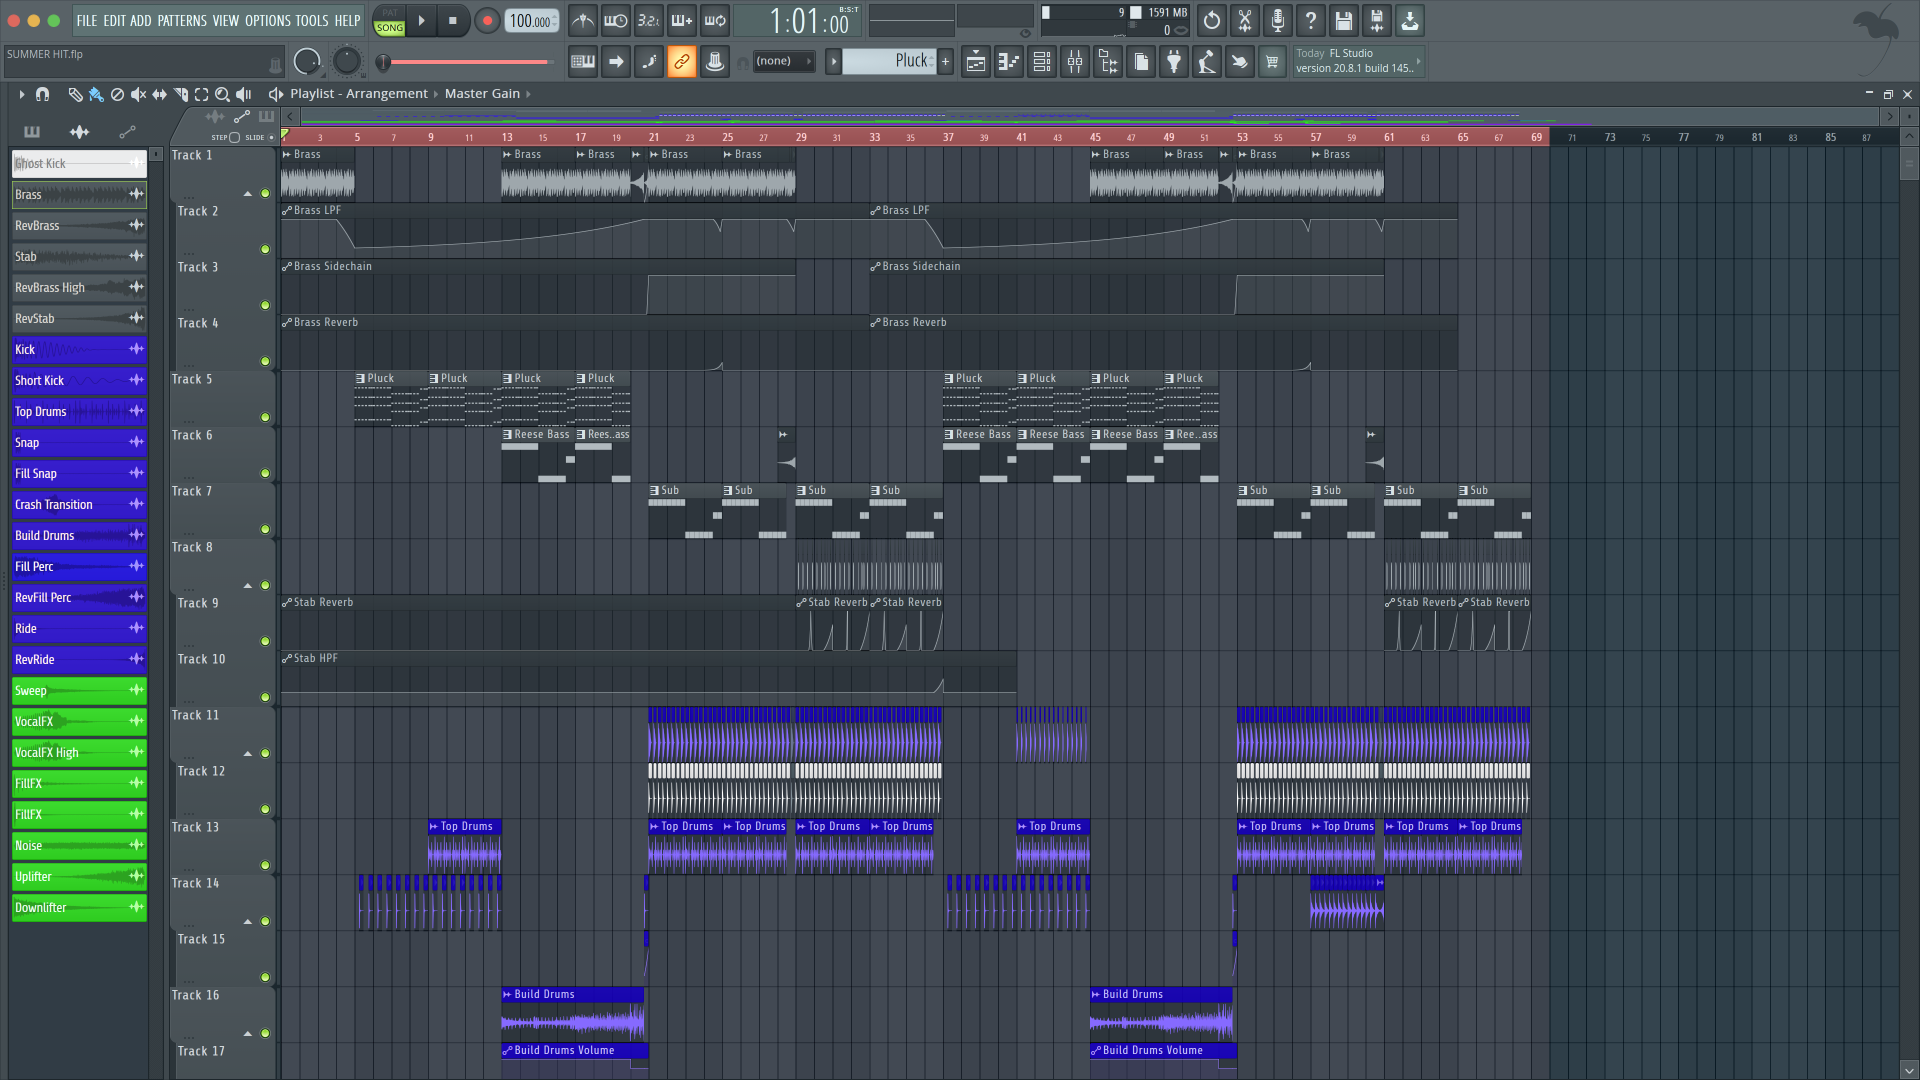Image resolution: width=1920 pixels, height=1080 pixels.
Task: Click the Tempo tapper icon
Action: 1207,62
